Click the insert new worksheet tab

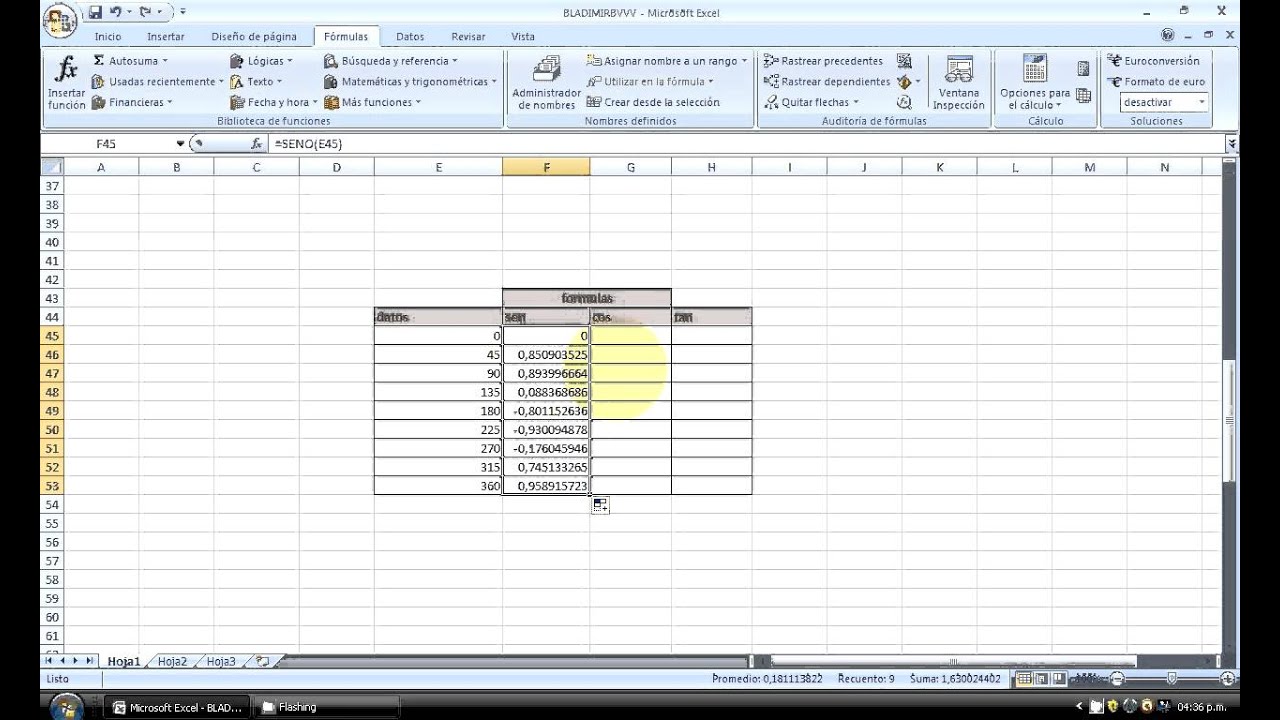263,661
